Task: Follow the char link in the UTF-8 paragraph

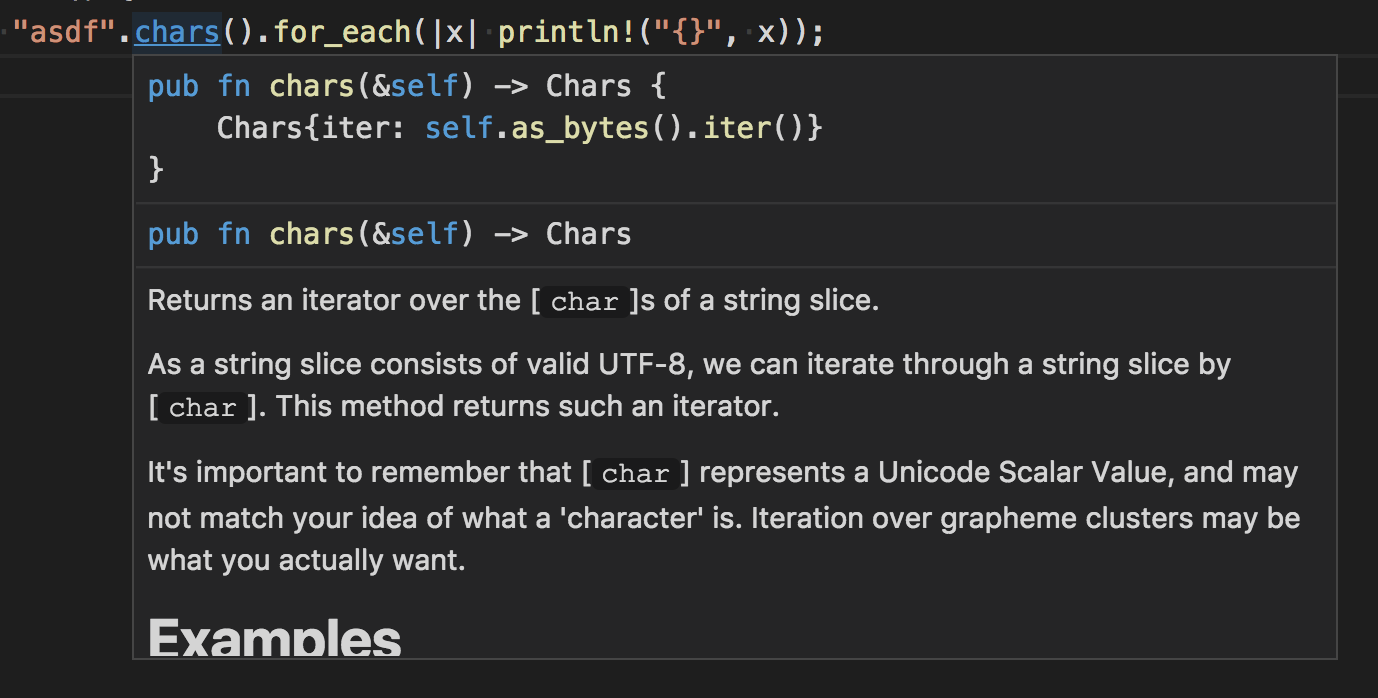Action: pyautogui.click(x=201, y=407)
